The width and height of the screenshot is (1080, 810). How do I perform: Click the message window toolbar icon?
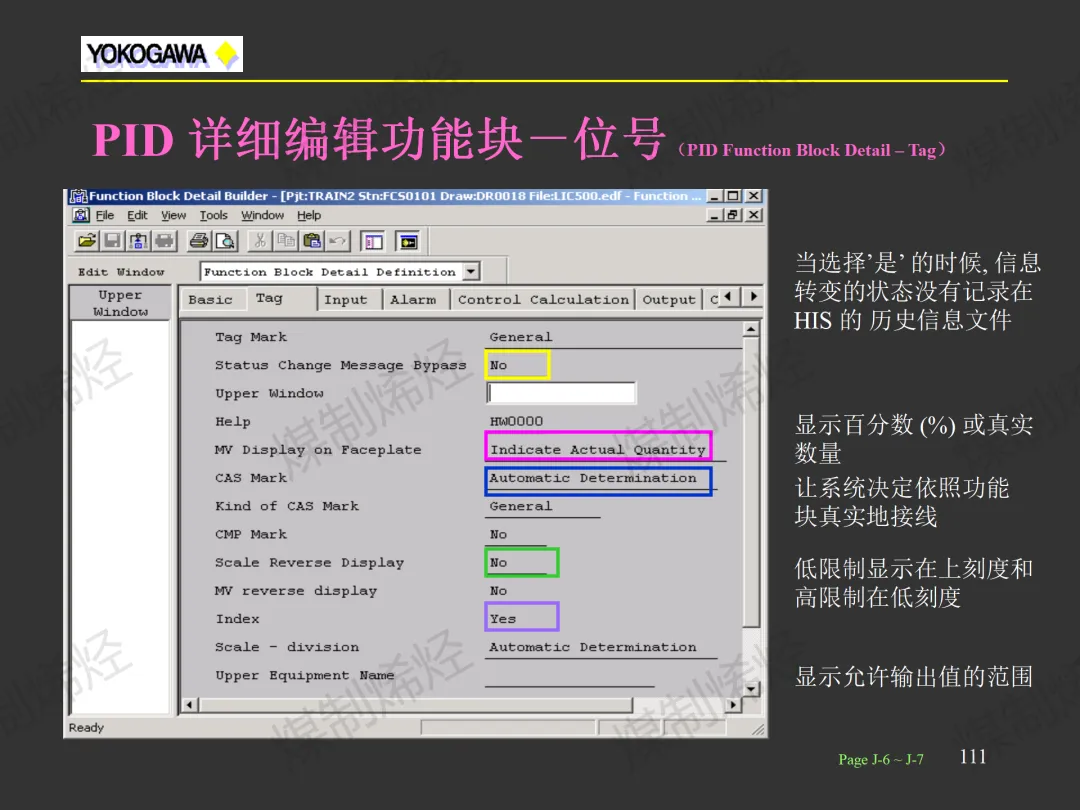408,242
